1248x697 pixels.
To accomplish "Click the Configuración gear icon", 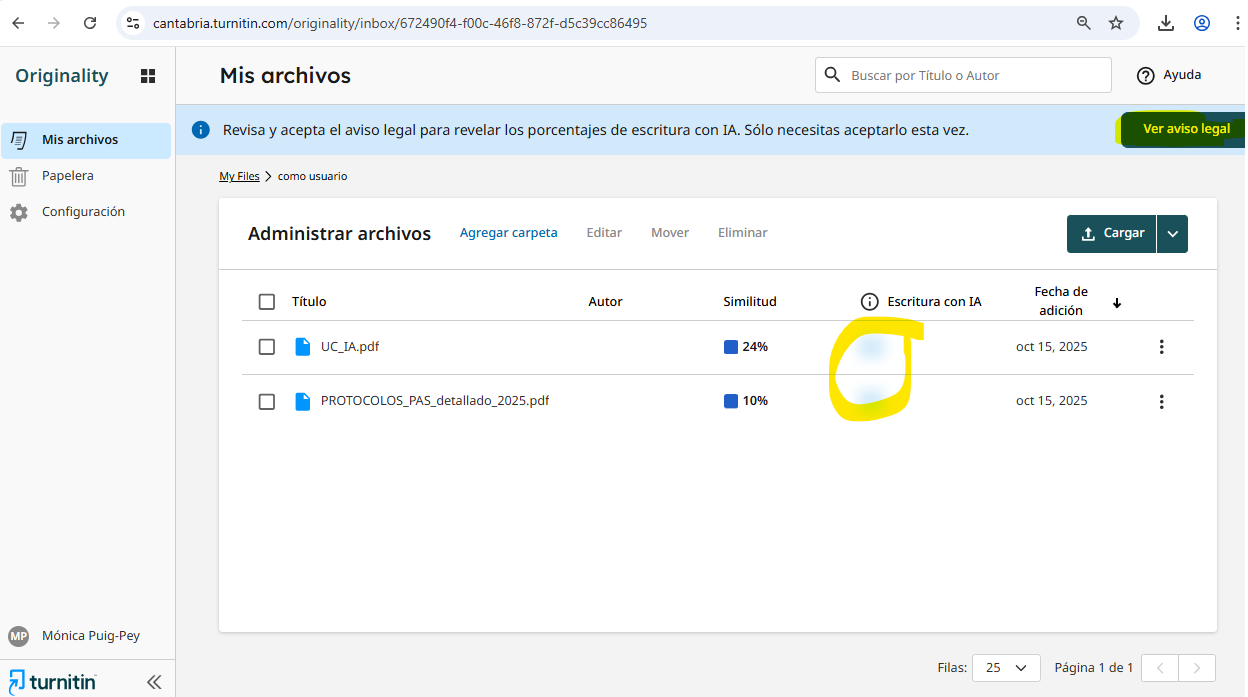I will tap(19, 213).
